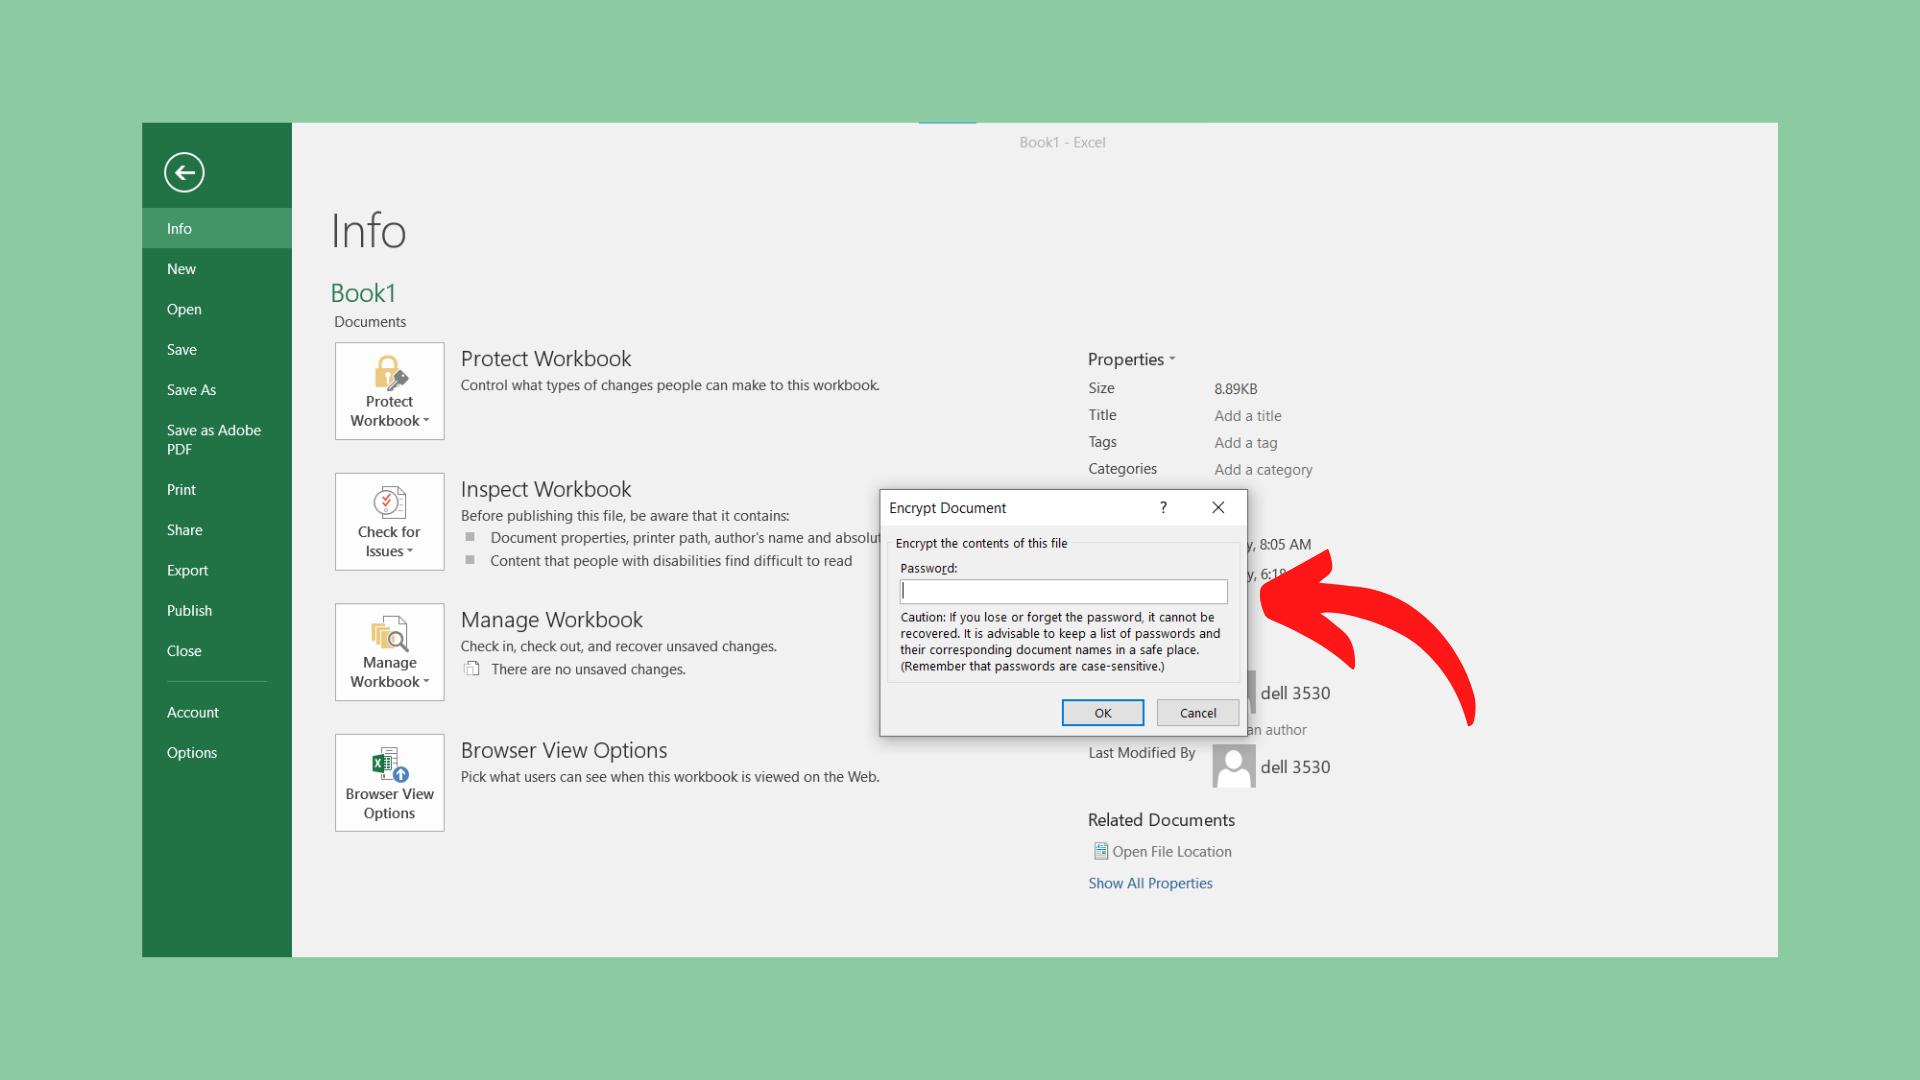This screenshot has height=1080, width=1920.
Task: Open the Publish tab
Action: (217, 610)
